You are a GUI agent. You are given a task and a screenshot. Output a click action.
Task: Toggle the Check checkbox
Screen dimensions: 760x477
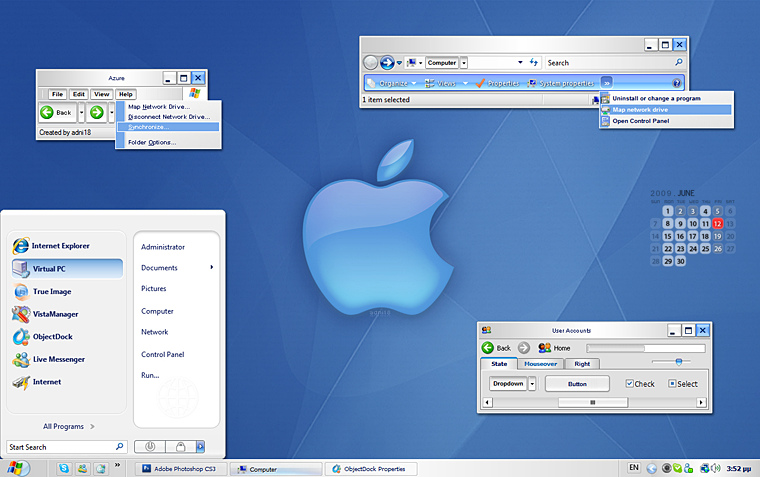630,384
